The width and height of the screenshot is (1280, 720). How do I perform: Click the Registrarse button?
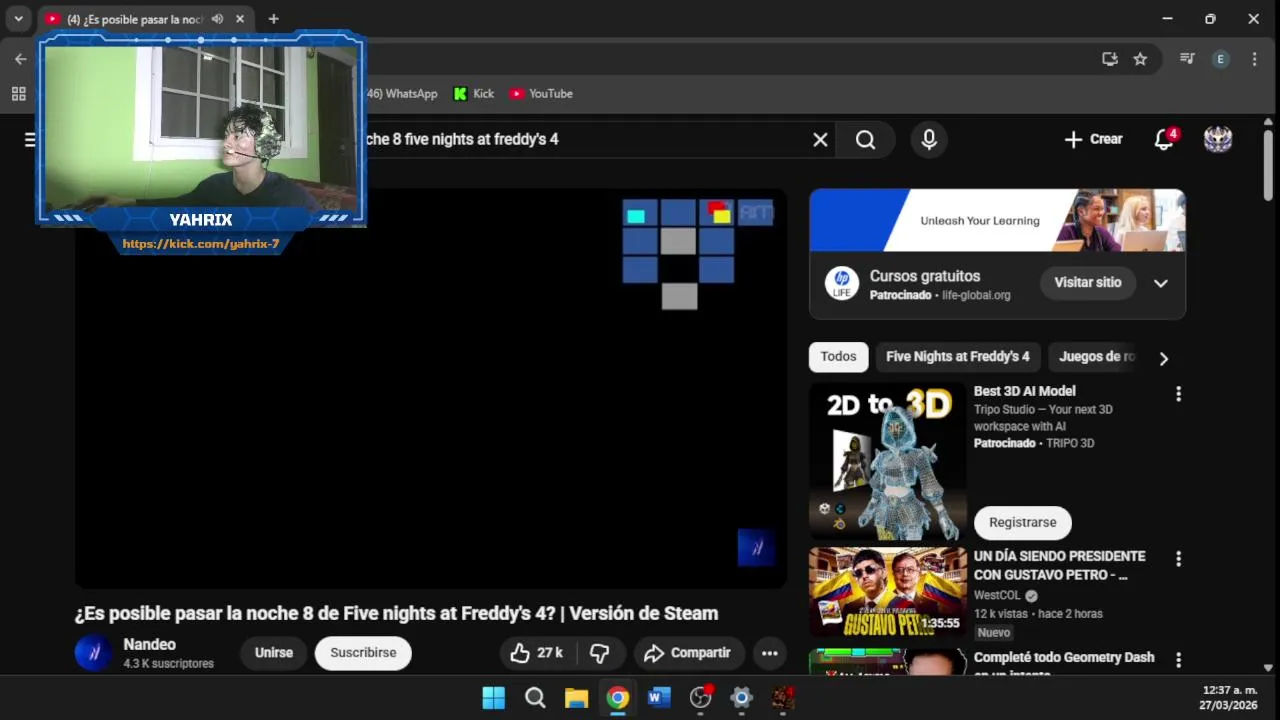click(1023, 523)
